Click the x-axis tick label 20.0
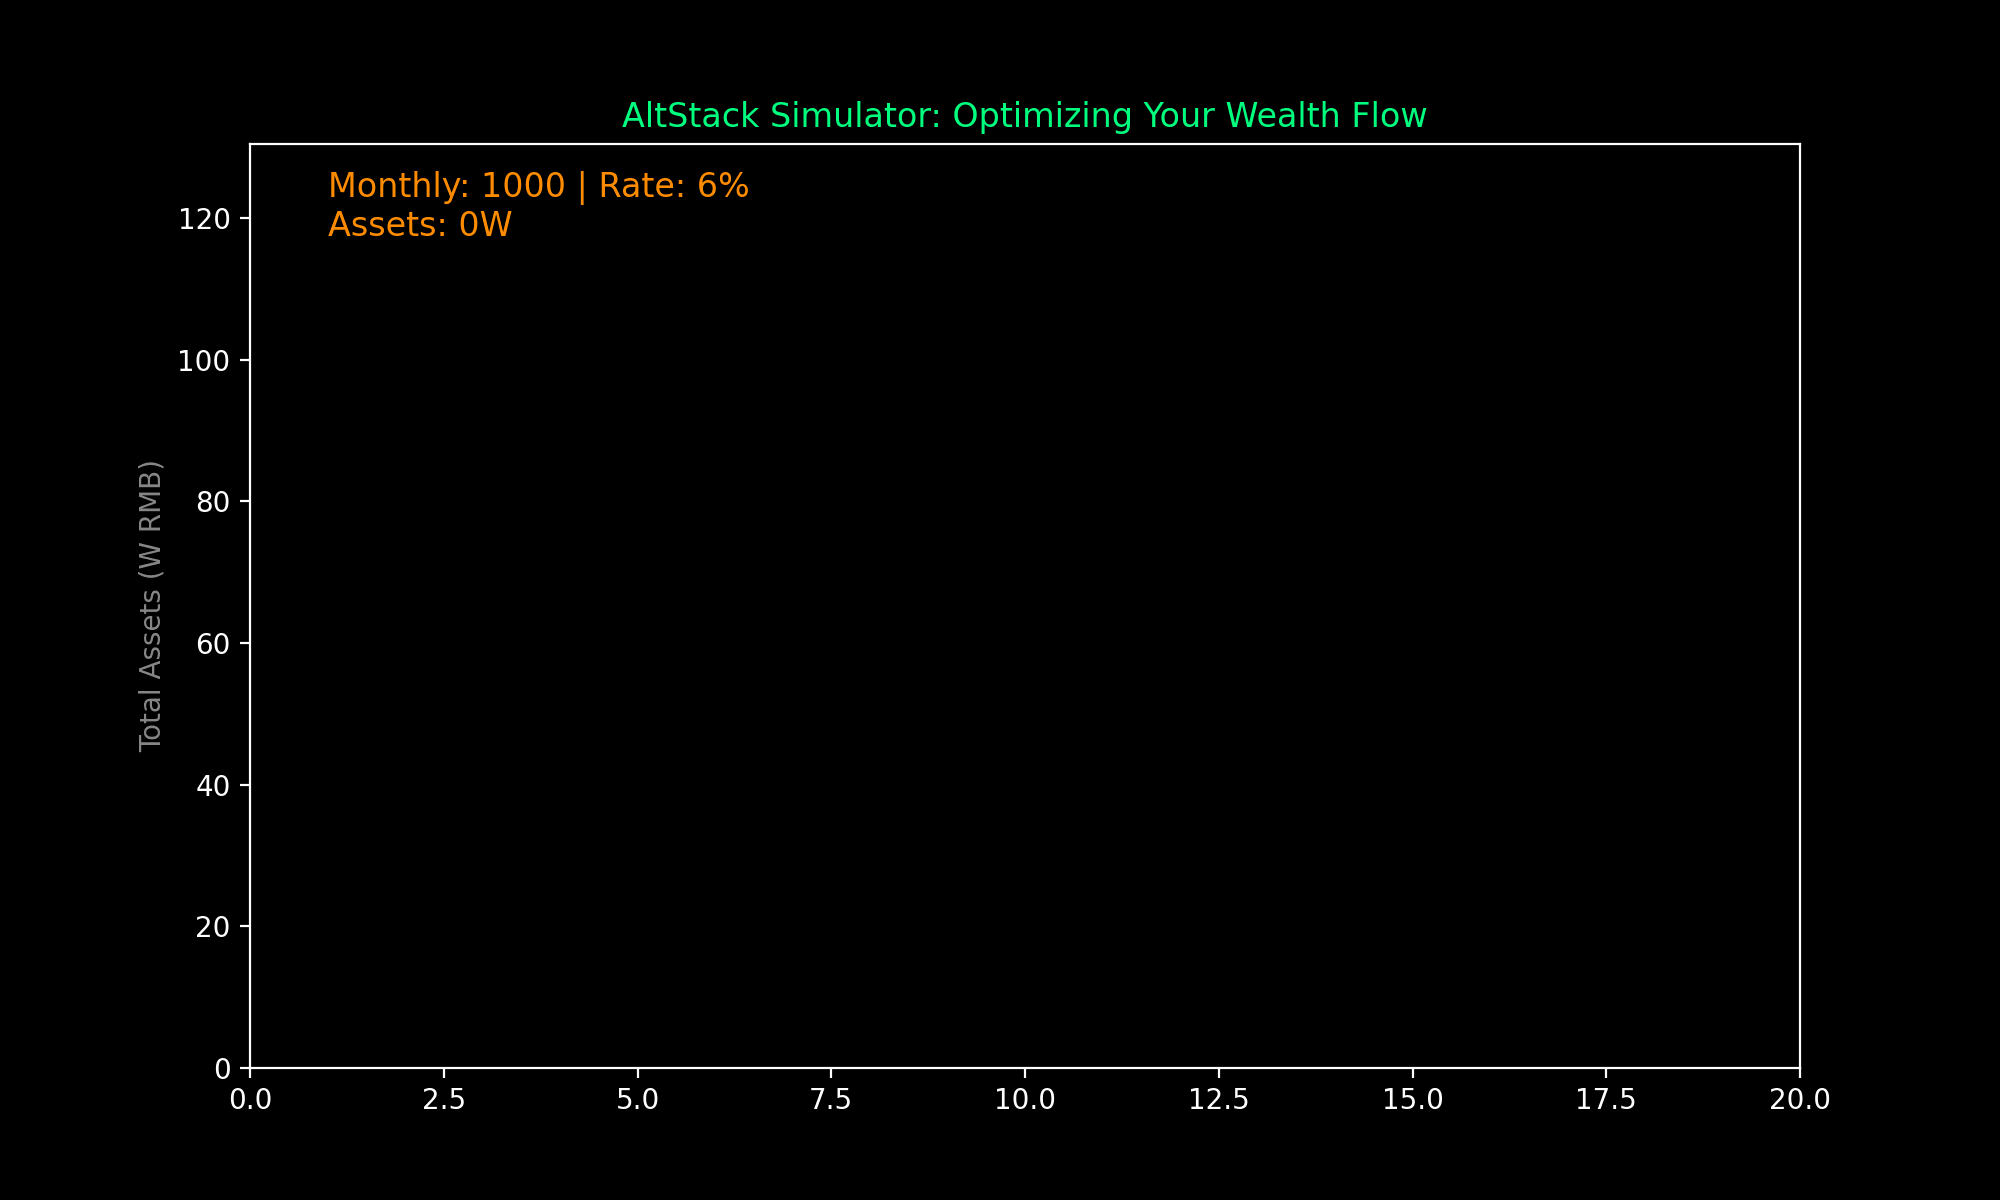 click(1799, 1100)
